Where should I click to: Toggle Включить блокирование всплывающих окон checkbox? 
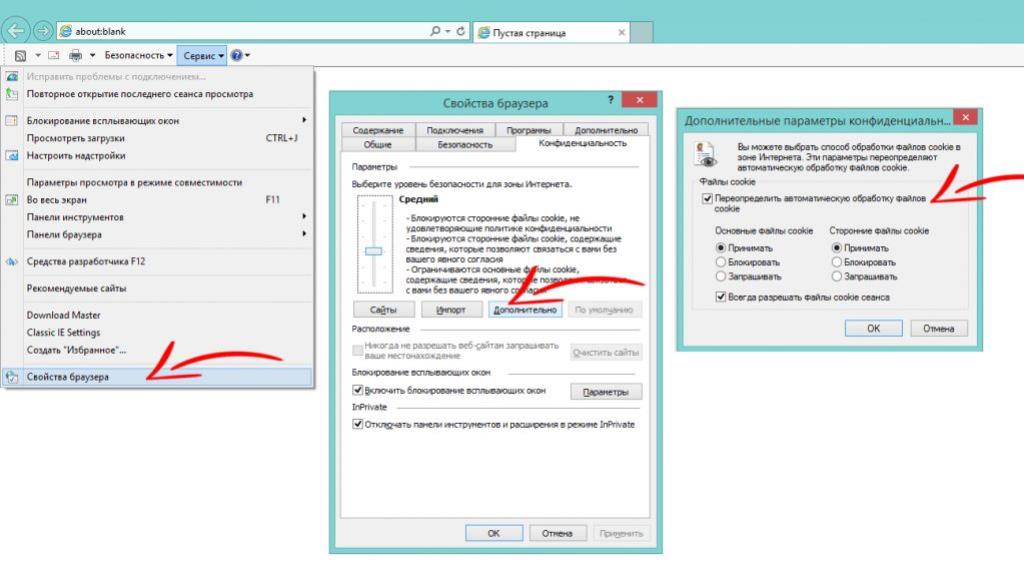pos(357,390)
